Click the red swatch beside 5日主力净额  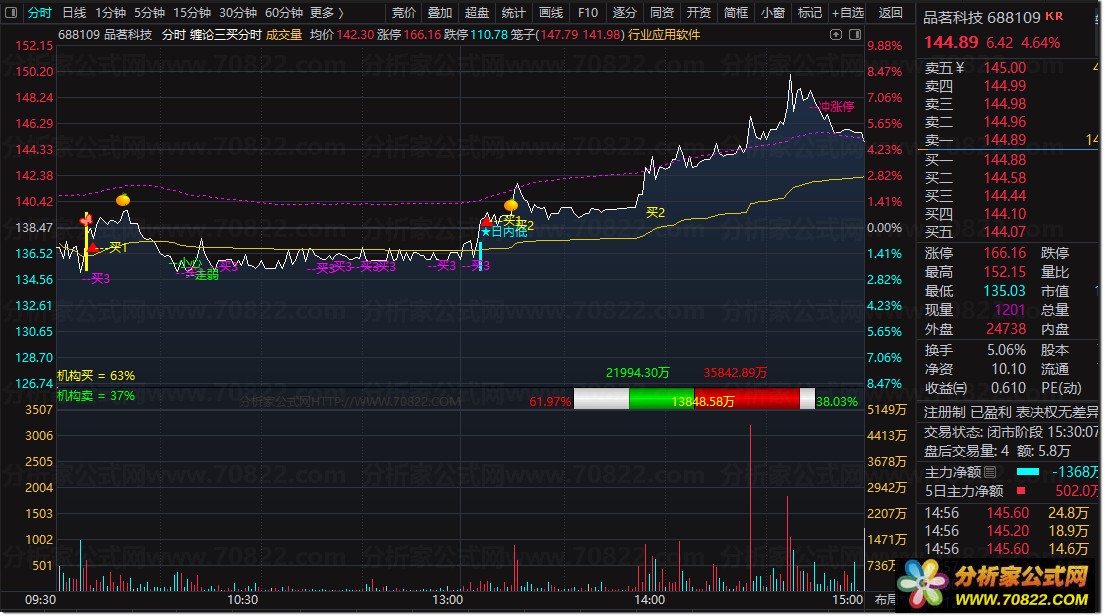[1021, 491]
